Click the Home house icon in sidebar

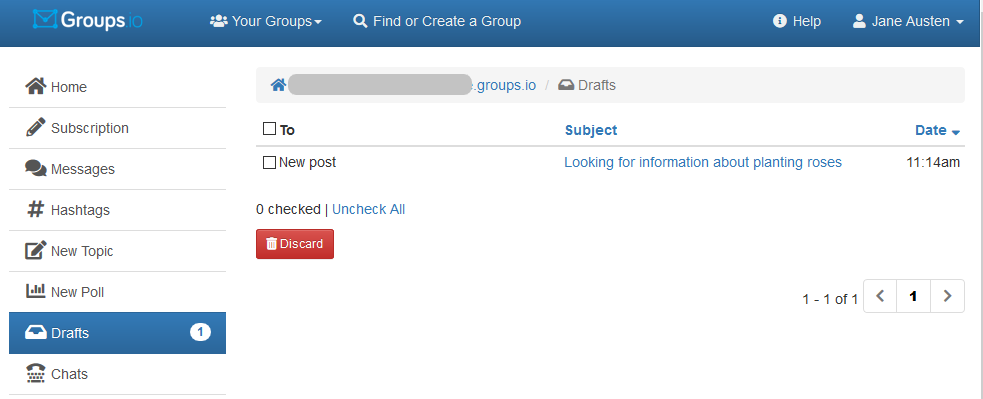pyautogui.click(x=35, y=86)
